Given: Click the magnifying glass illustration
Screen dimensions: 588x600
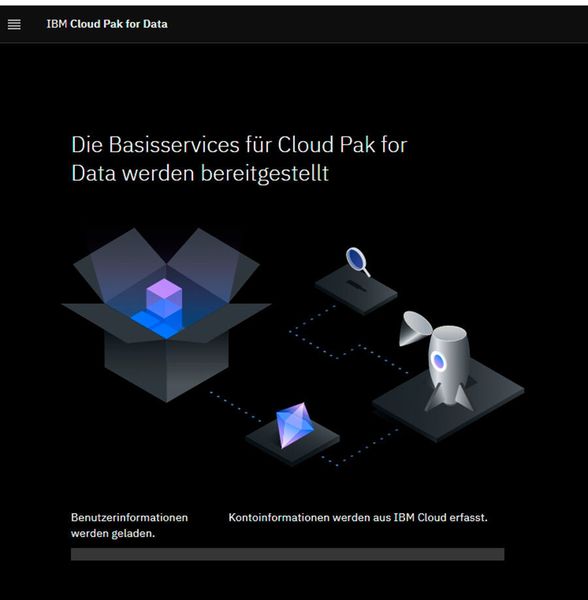Looking at the screenshot, I should point(358,261).
